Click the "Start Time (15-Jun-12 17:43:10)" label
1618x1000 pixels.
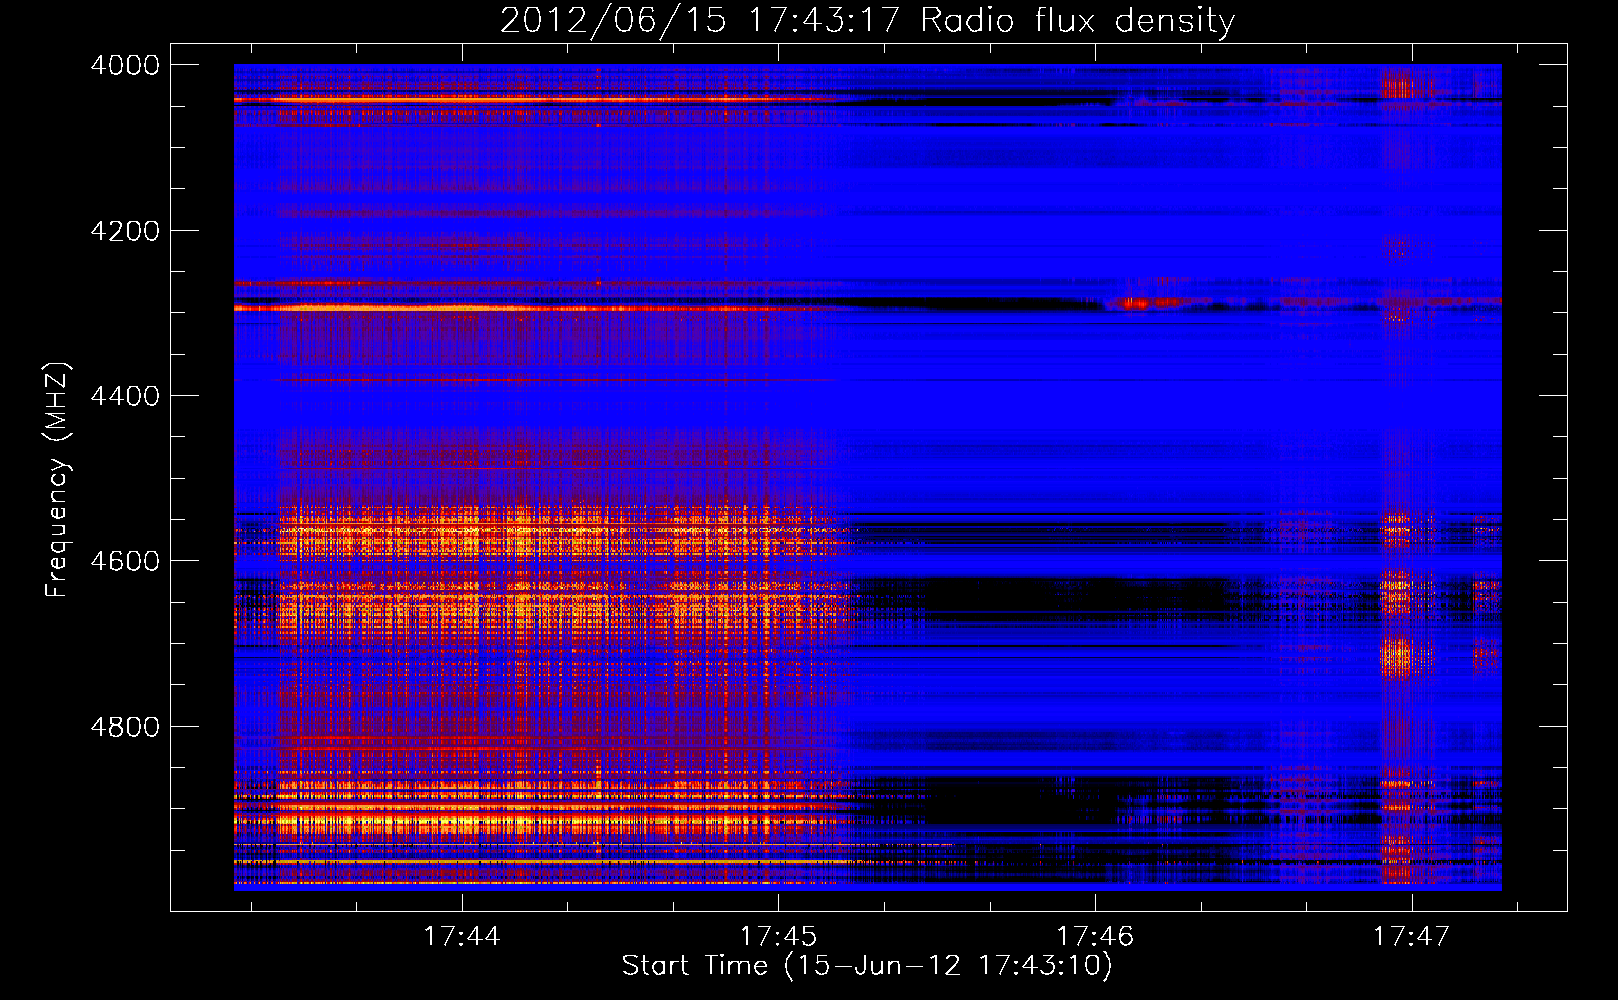[867, 966]
